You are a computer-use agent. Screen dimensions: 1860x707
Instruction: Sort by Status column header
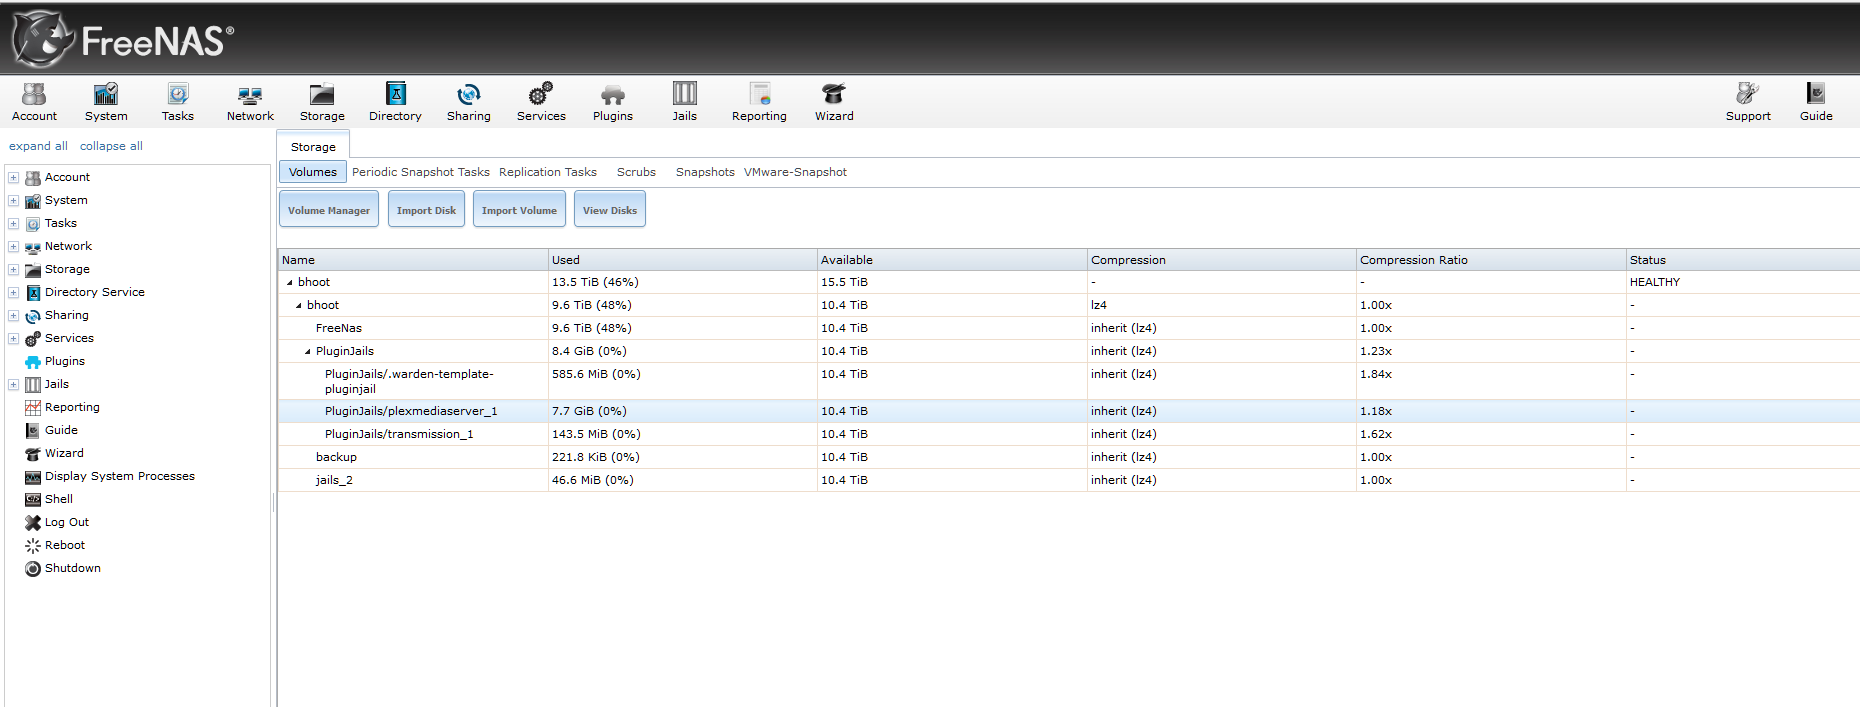click(1743, 260)
